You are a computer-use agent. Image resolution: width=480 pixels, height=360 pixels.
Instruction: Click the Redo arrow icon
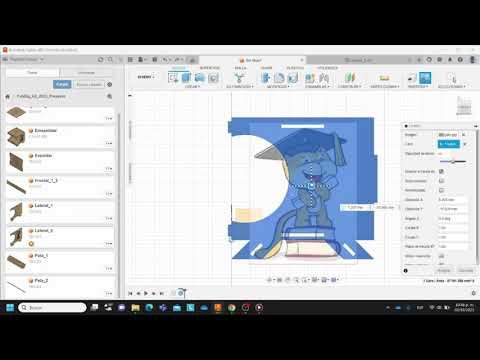coord(177,60)
